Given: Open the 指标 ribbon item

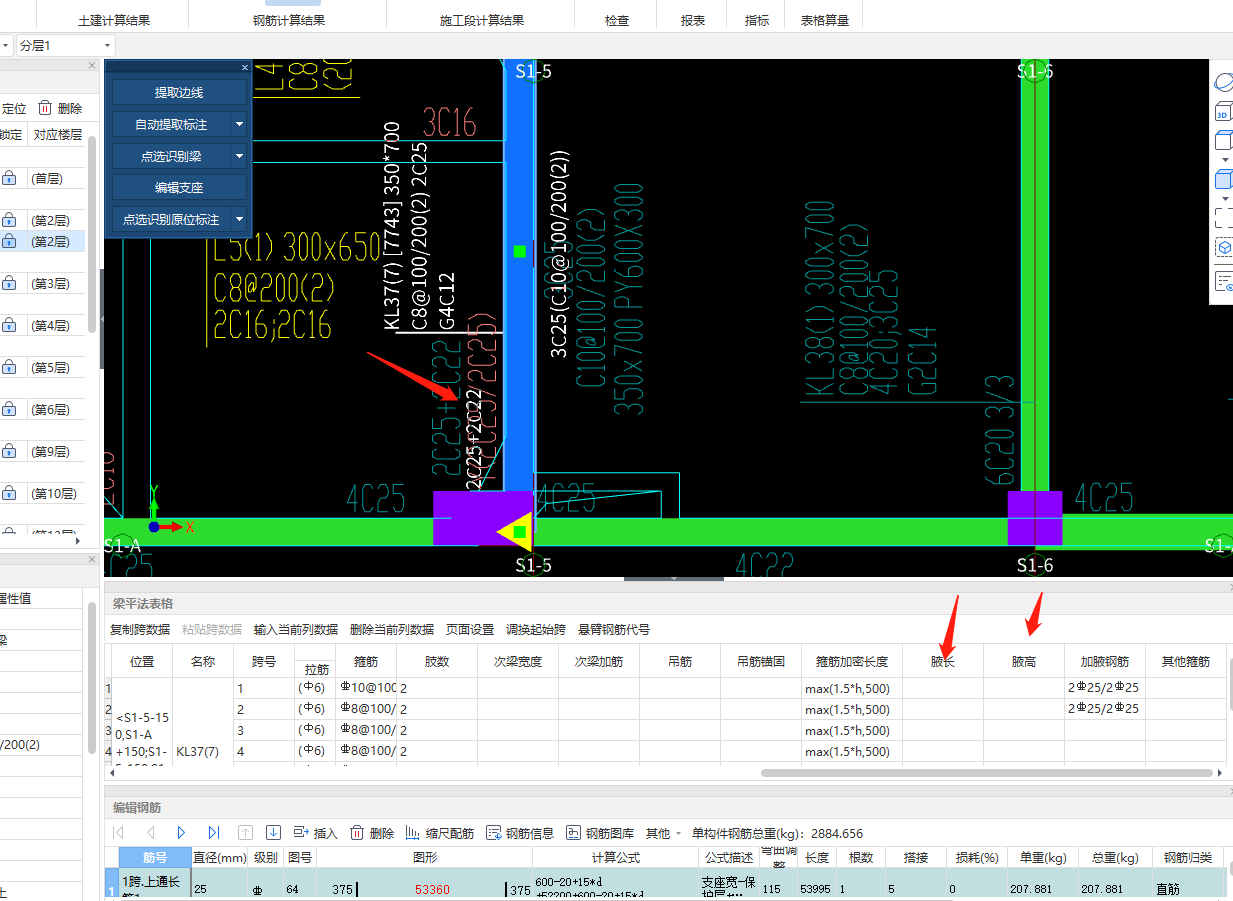Looking at the screenshot, I should coord(757,20).
